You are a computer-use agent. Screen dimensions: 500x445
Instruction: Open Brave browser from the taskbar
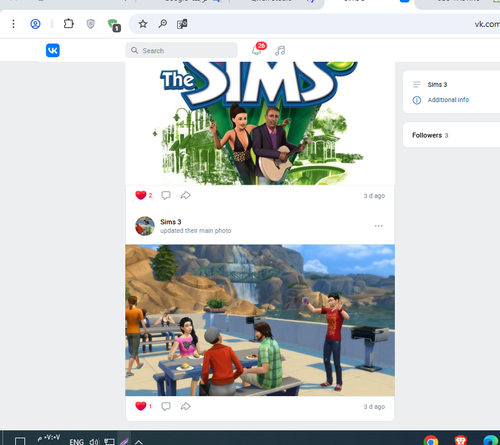coord(461,441)
